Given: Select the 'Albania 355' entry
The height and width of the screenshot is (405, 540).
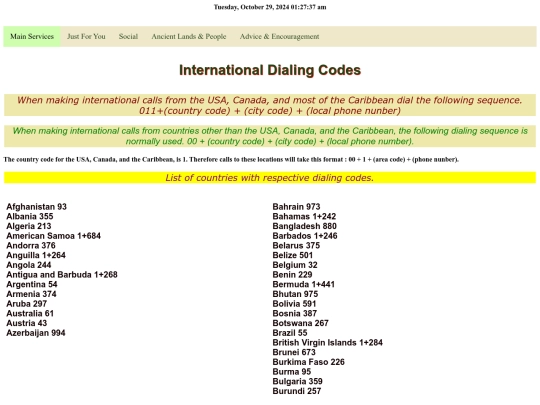Looking at the screenshot, I should [30, 216].
